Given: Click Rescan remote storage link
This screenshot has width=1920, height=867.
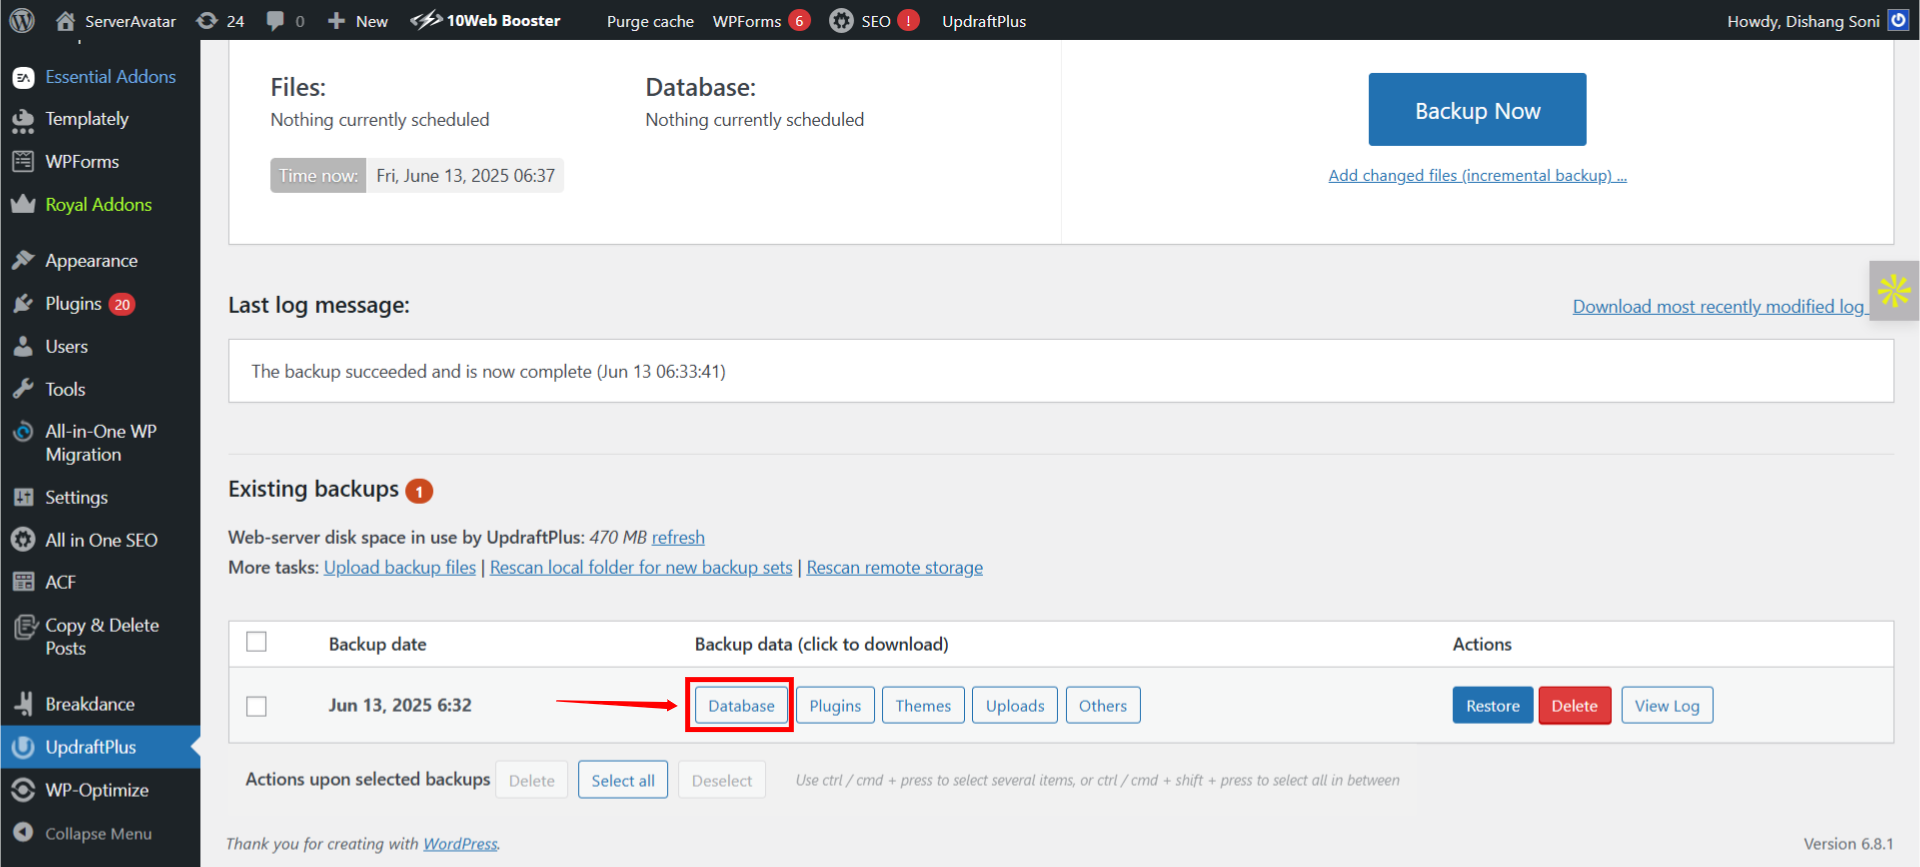Looking at the screenshot, I should tap(895, 568).
